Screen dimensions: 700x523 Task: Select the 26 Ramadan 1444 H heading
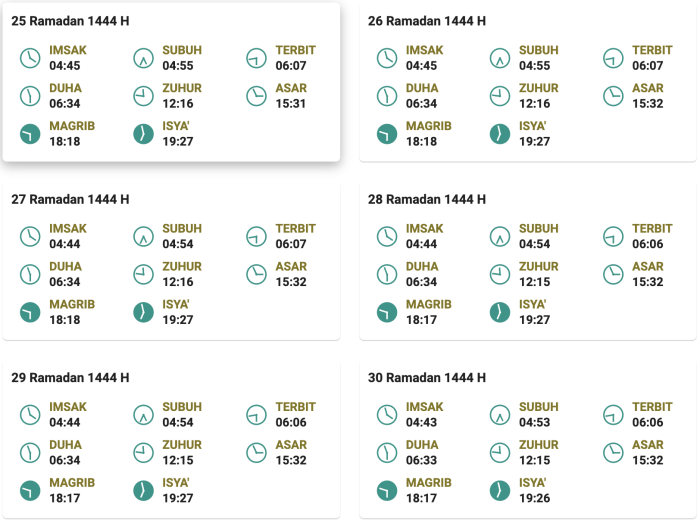pos(427,21)
